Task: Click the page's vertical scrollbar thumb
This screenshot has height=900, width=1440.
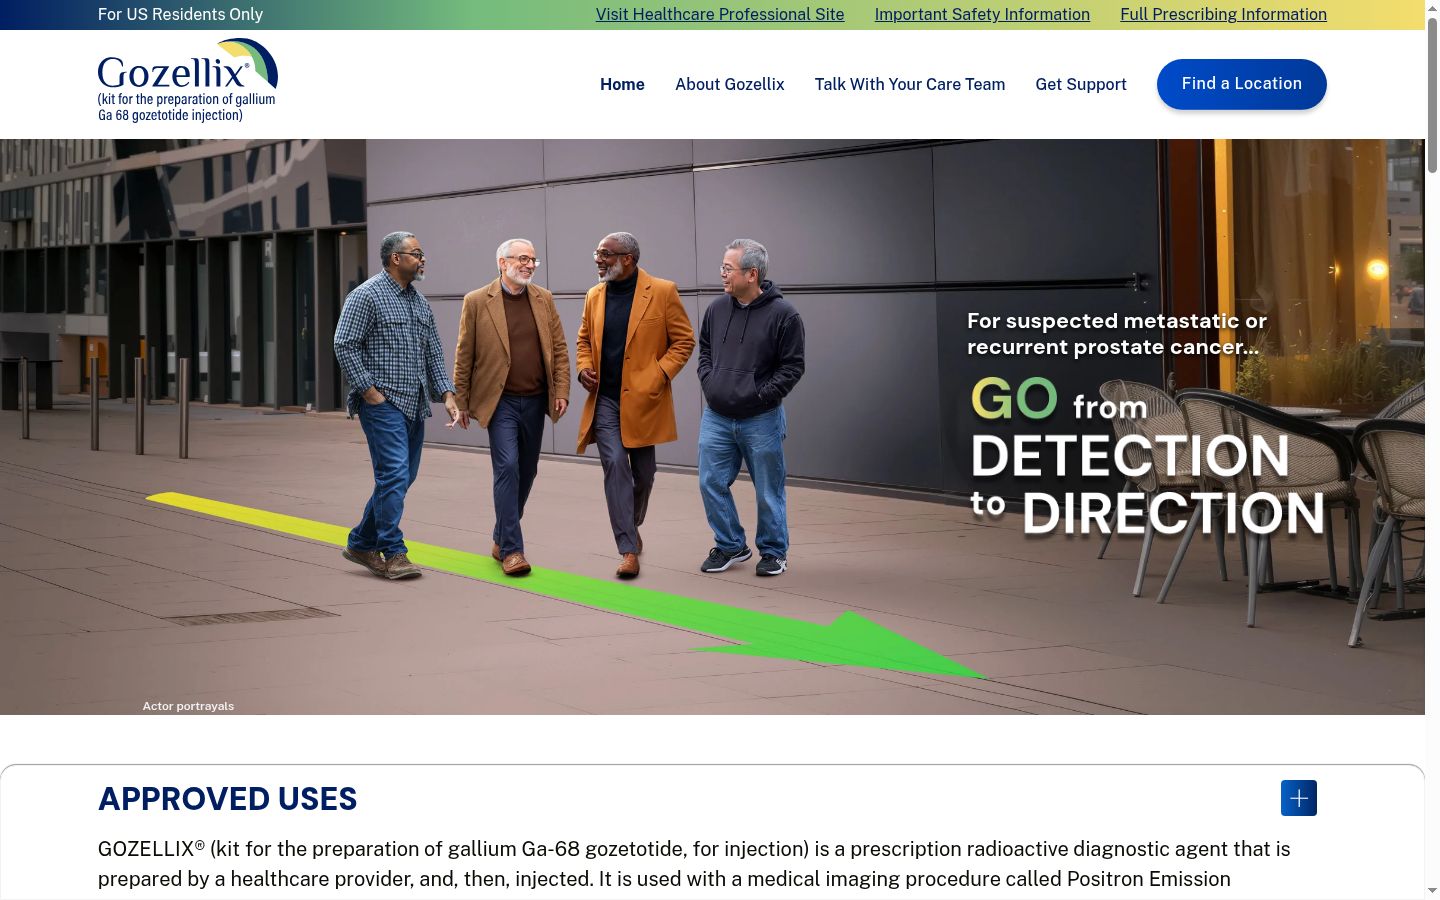Action: pyautogui.click(x=1432, y=95)
